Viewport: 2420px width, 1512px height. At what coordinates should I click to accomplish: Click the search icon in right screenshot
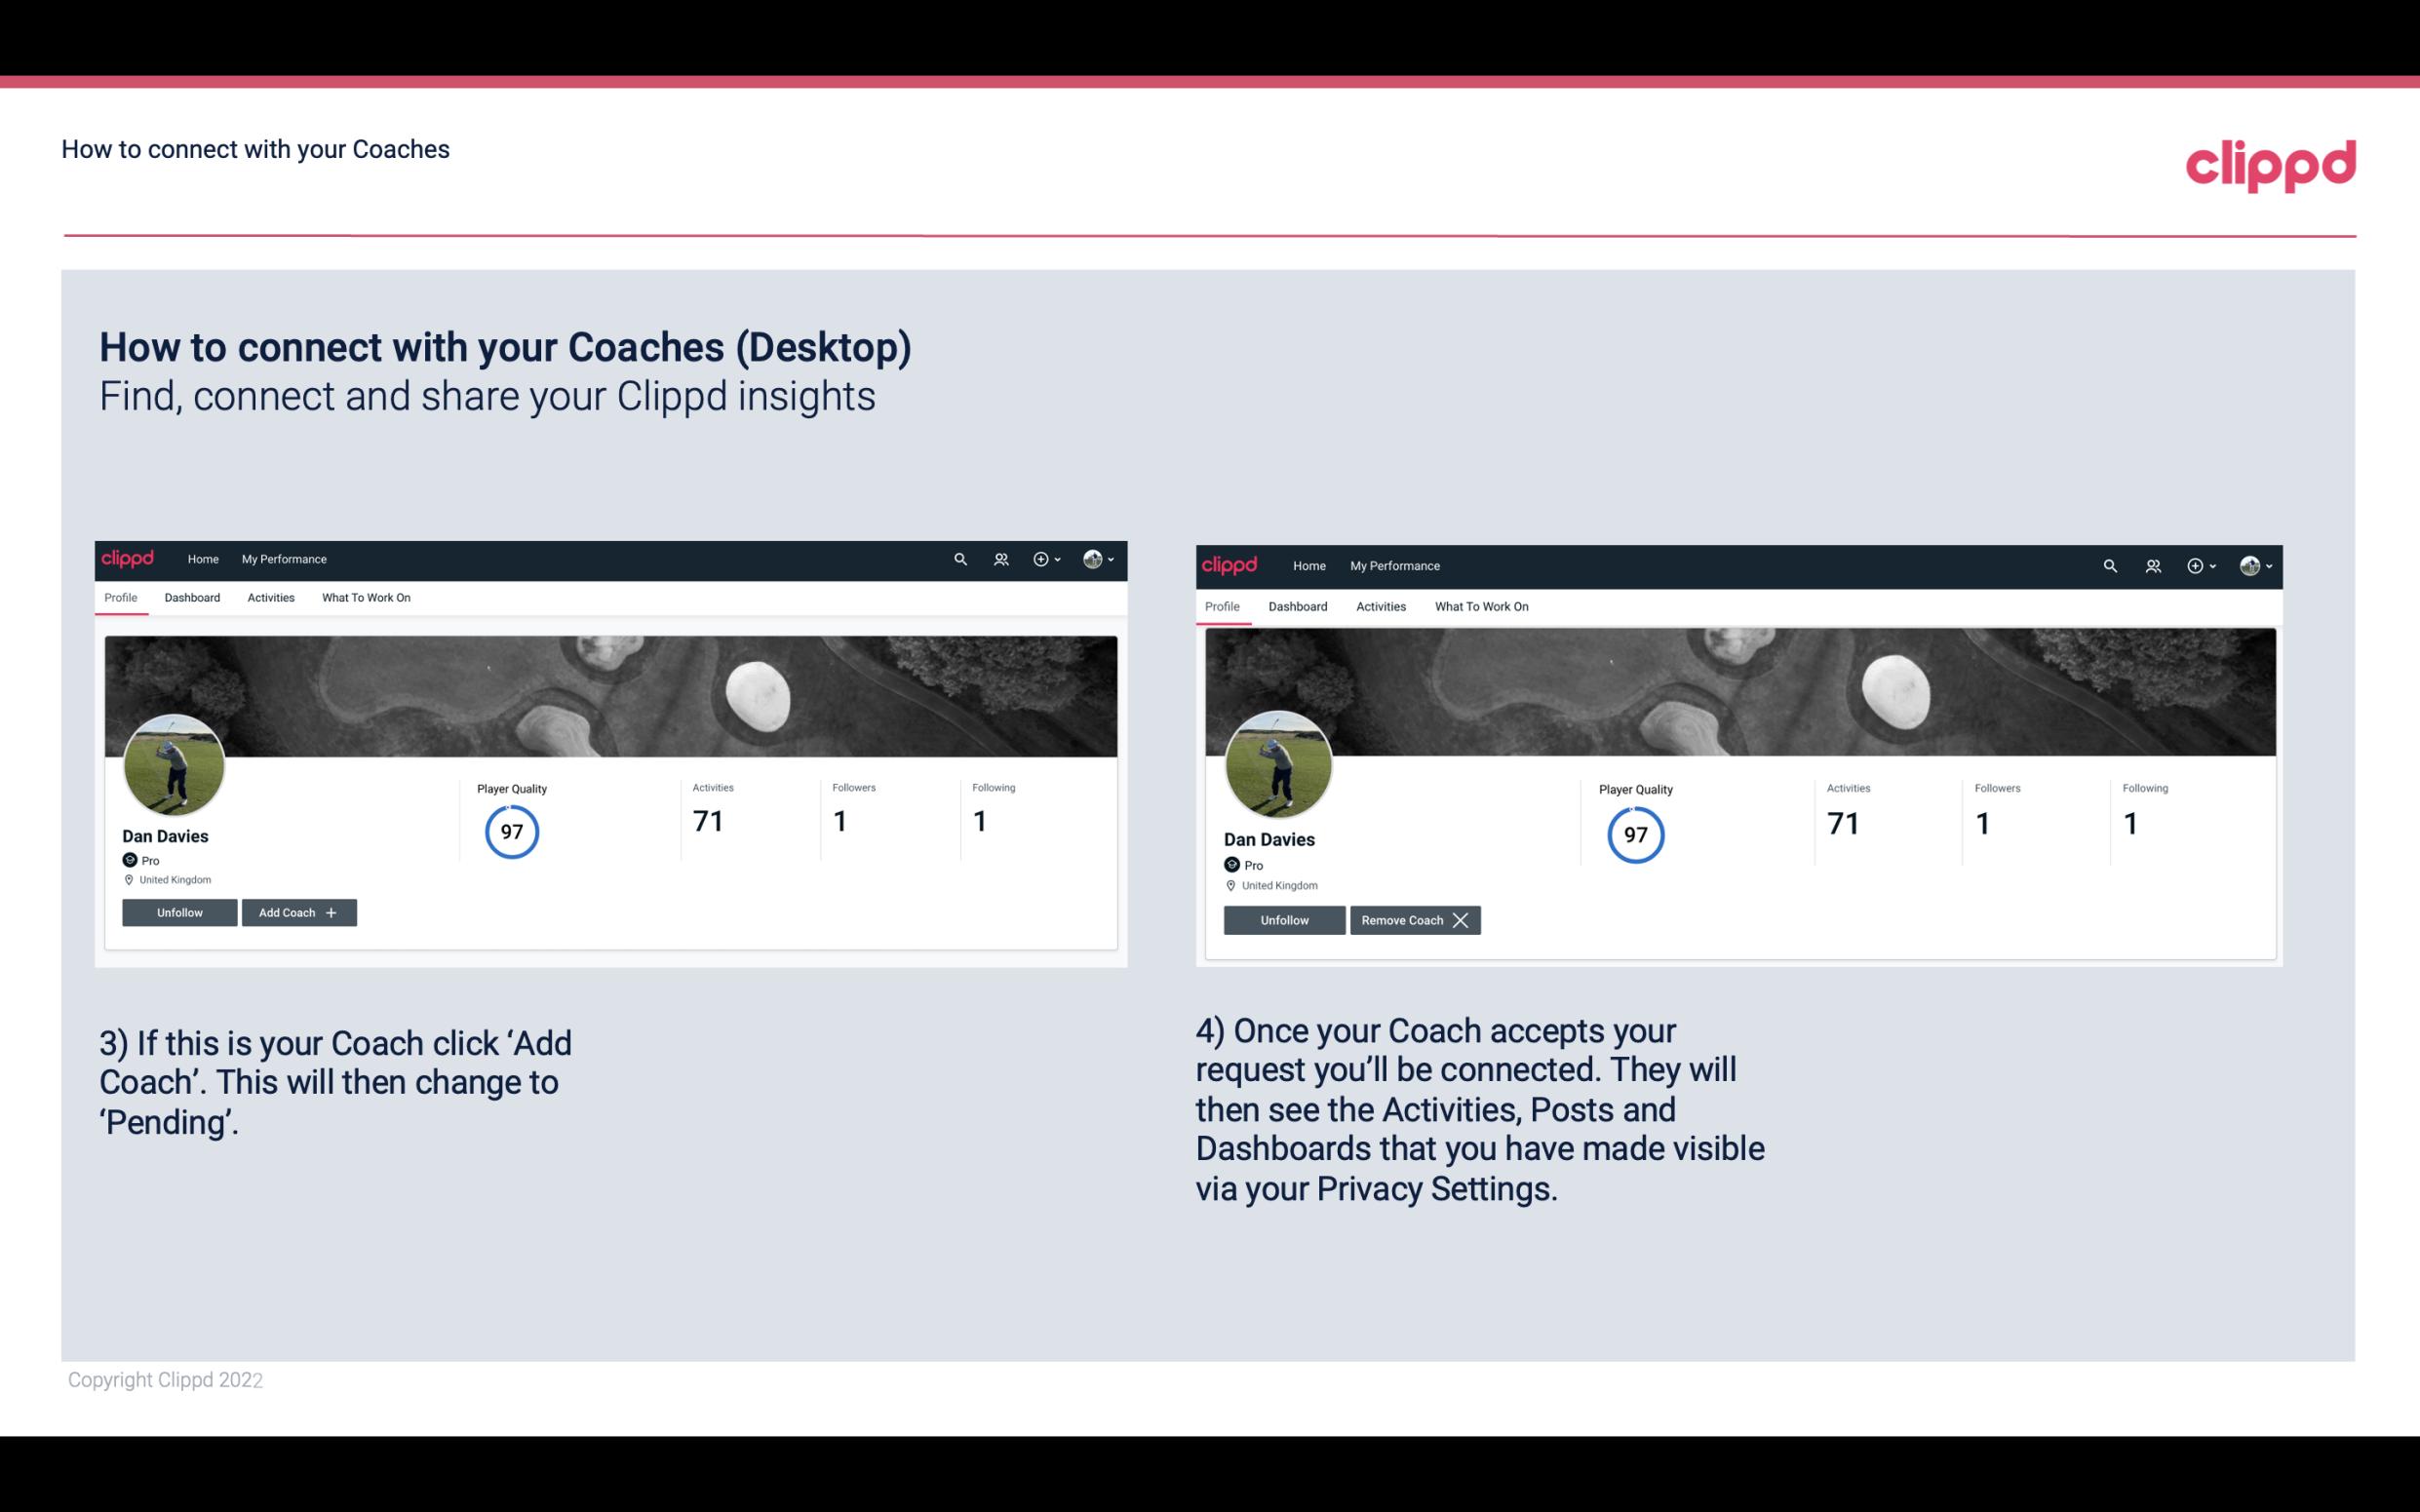pos(2110,566)
